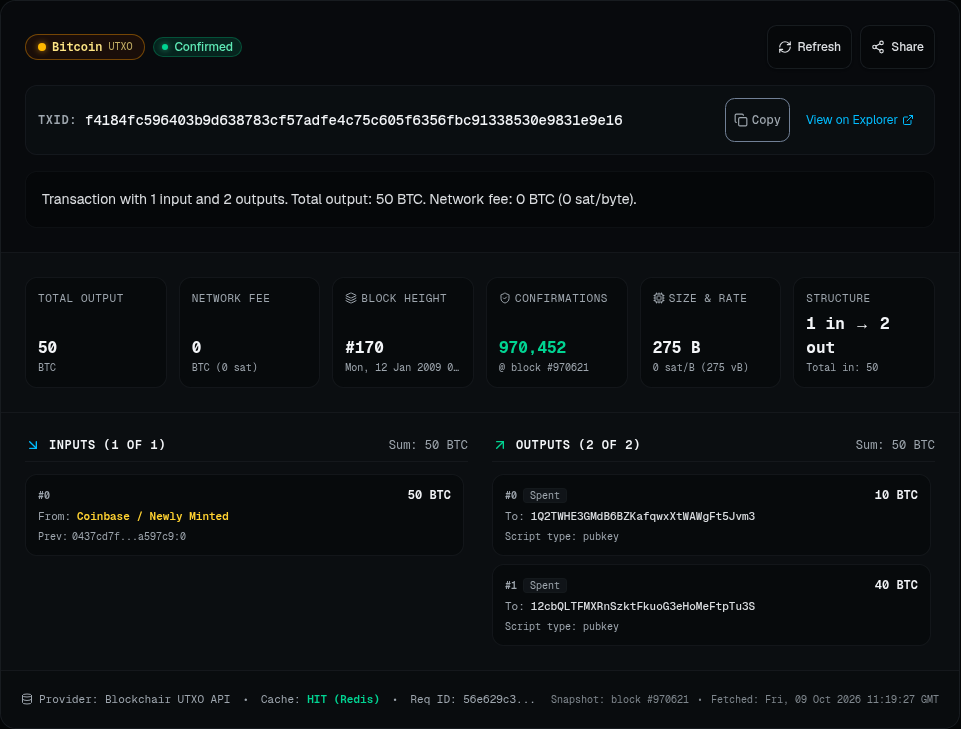Click Req ID 56e629c3... text

pyautogui.click(x=472, y=699)
